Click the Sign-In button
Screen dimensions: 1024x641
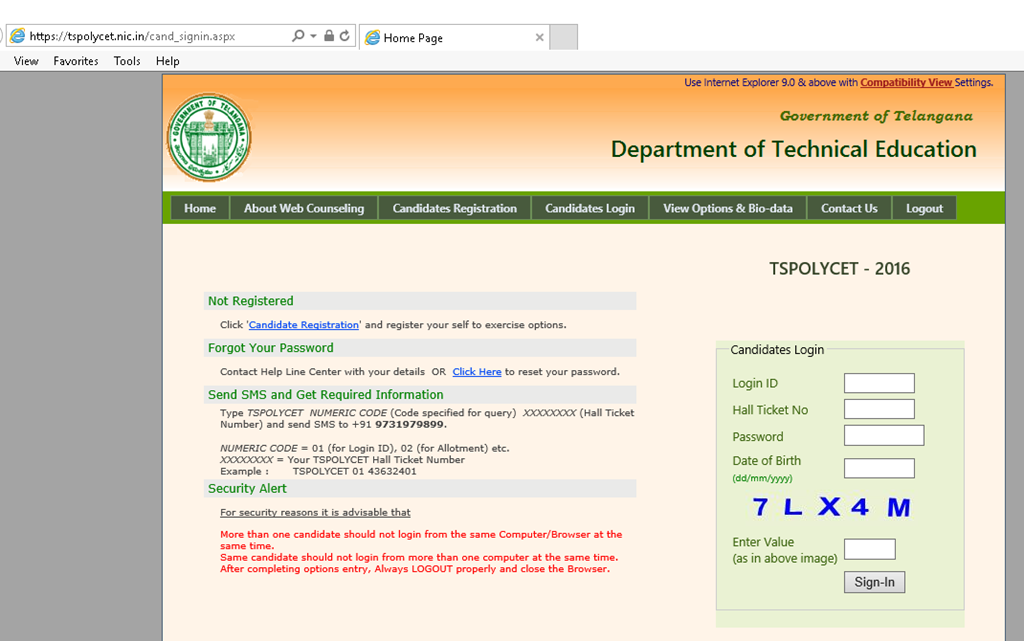pos(874,582)
